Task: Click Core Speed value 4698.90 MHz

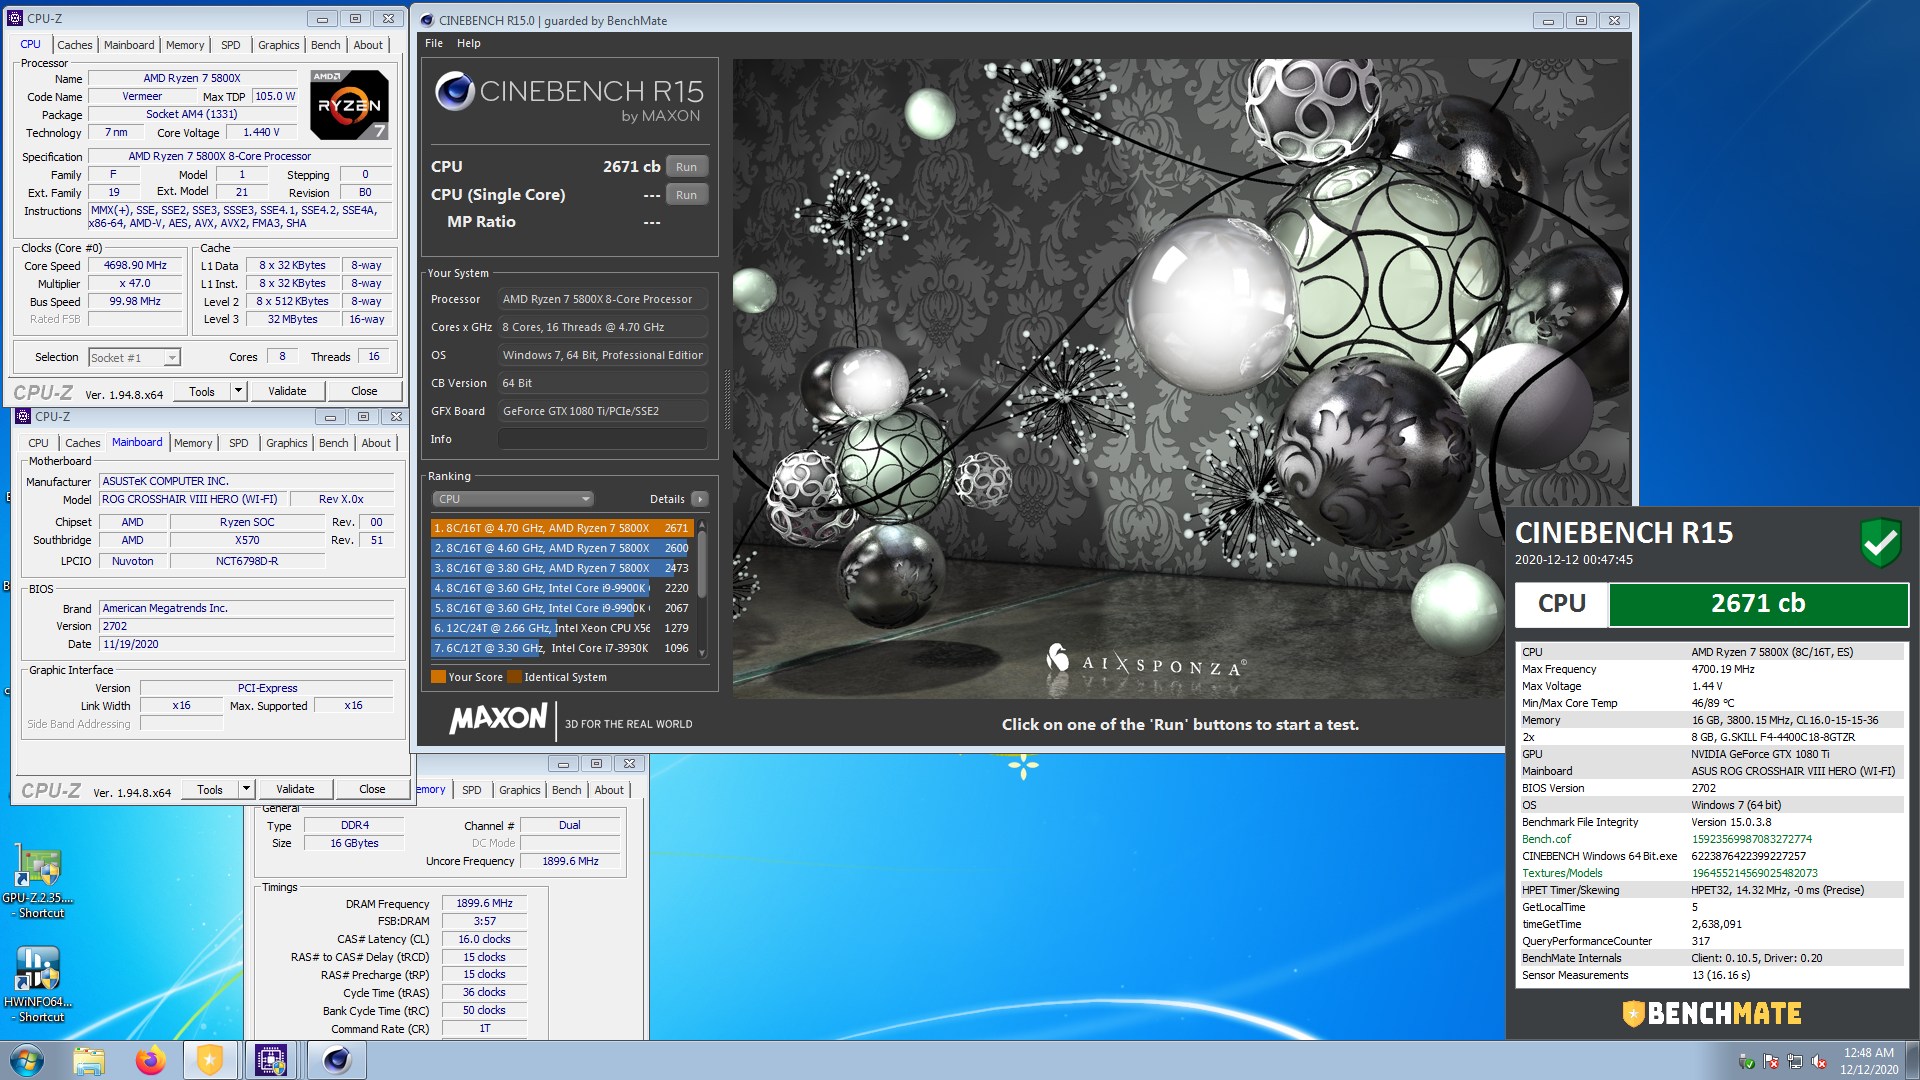Action: [135, 266]
